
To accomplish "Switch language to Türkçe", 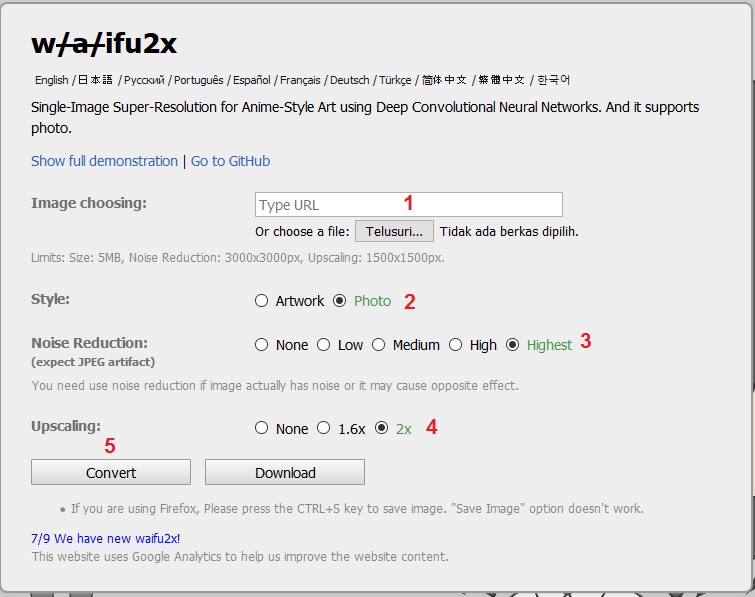I will point(395,80).
